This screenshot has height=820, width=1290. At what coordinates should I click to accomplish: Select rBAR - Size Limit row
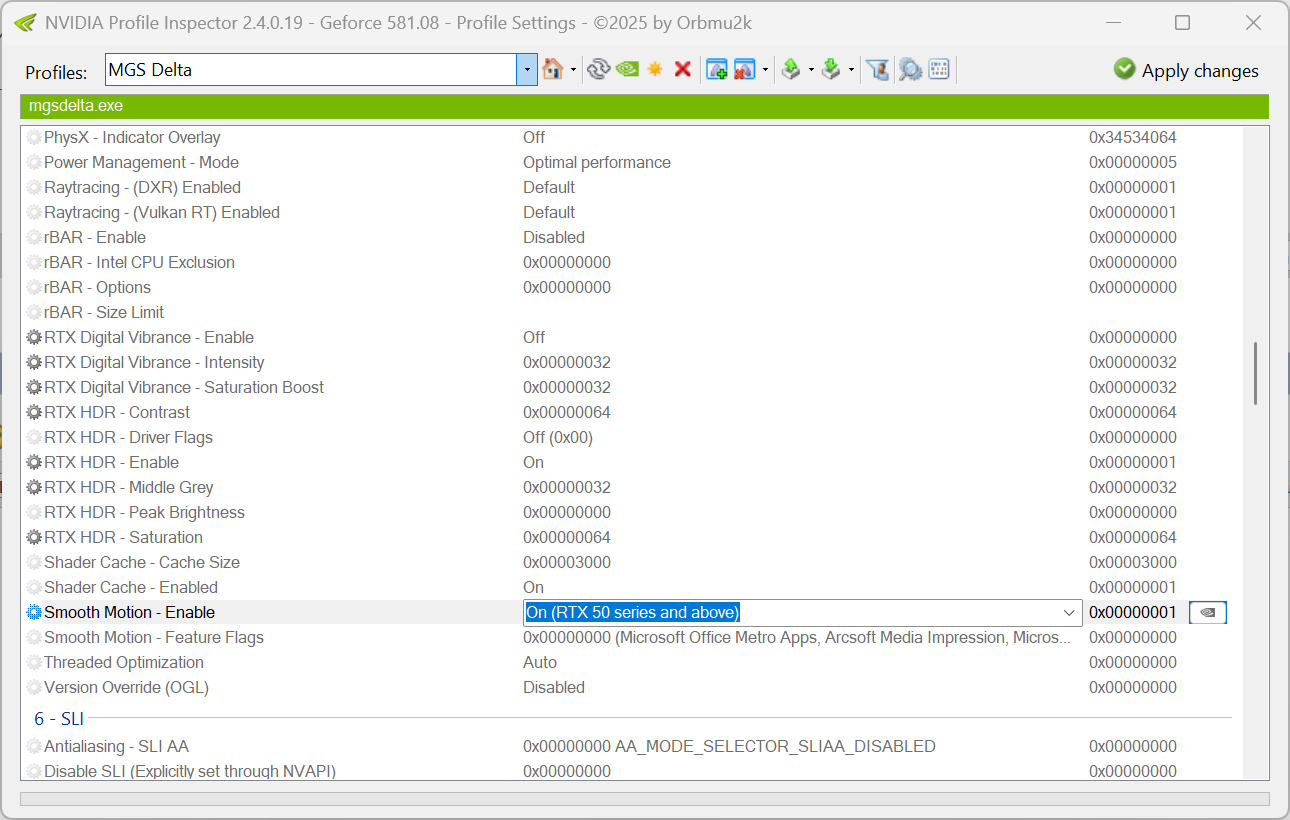coord(630,312)
